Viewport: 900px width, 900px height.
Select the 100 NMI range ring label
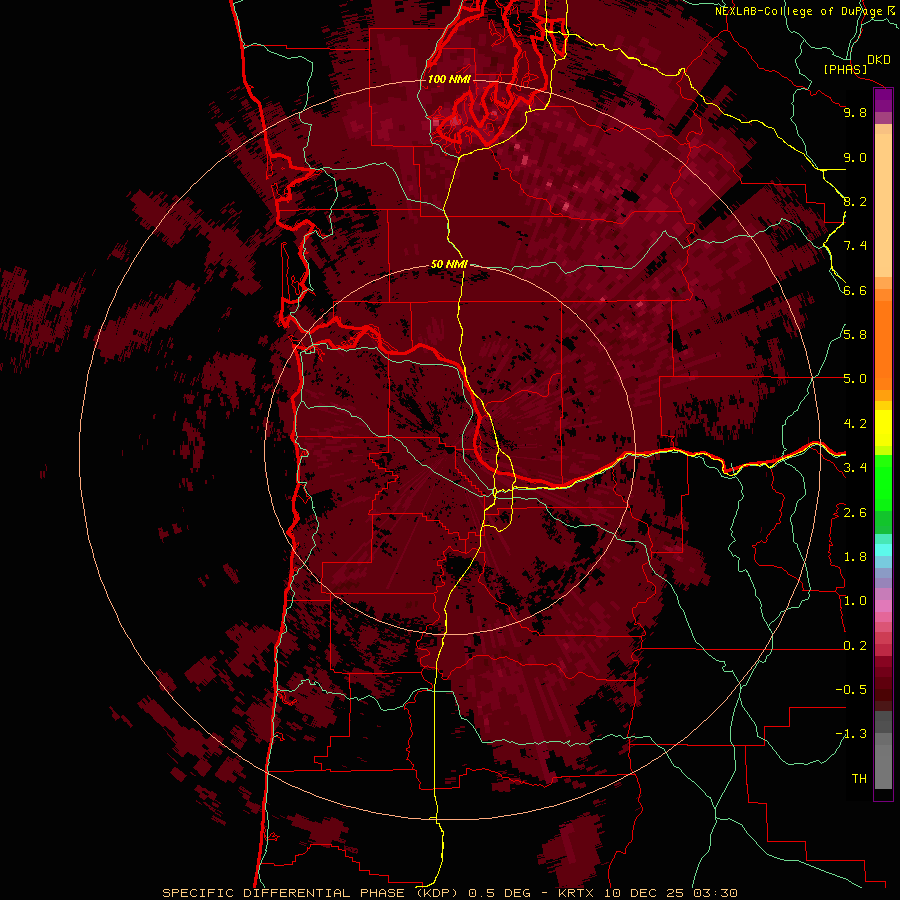coord(449,79)
